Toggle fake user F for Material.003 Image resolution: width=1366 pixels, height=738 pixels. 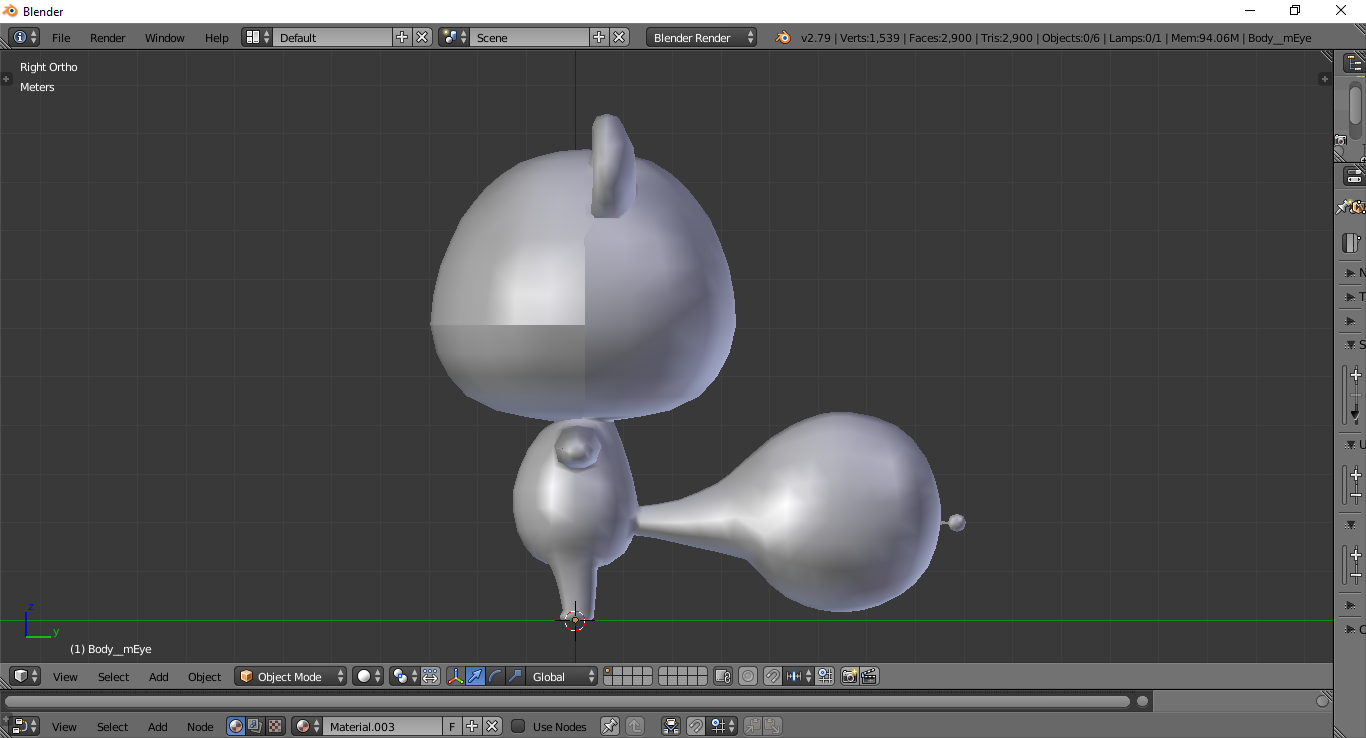click(452, 726)
